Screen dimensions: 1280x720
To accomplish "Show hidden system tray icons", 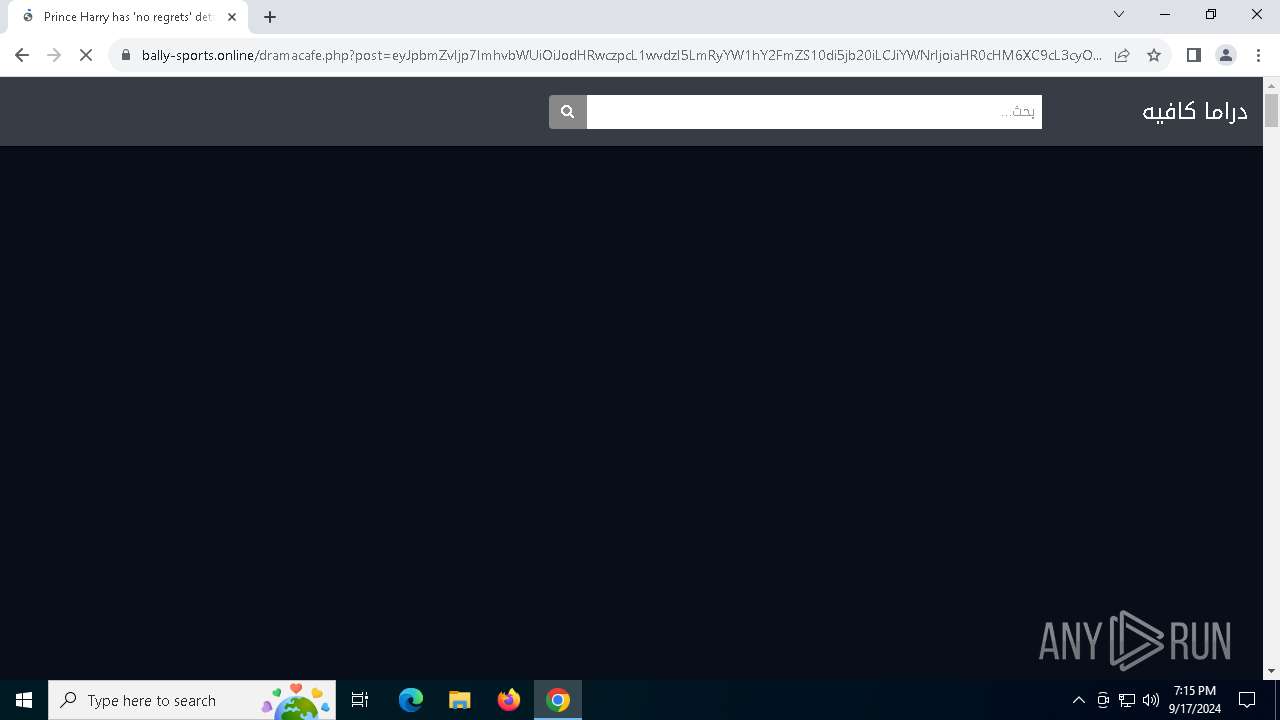I will tap(1079, 700).
